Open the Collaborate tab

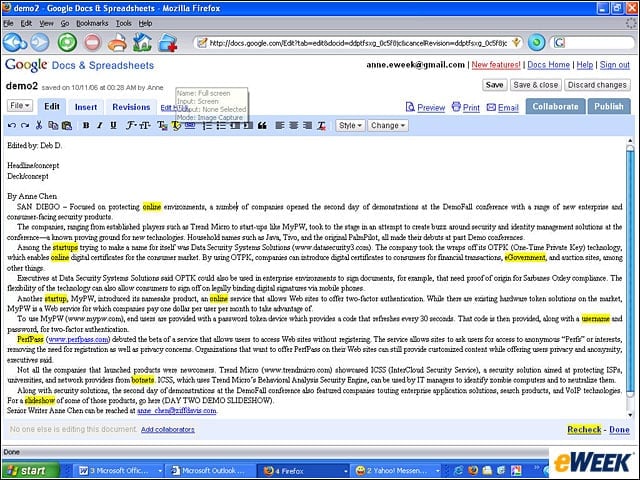click(x=555, y=107)
